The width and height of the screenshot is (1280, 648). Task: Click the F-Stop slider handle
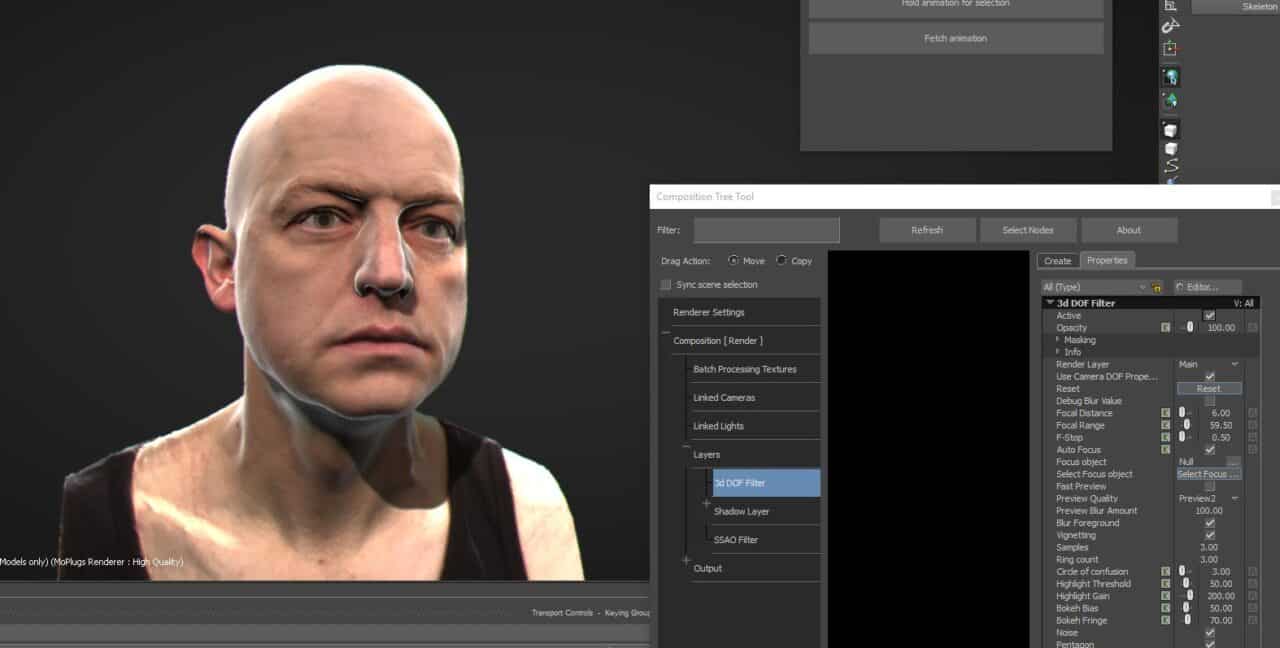[1182, 437]
